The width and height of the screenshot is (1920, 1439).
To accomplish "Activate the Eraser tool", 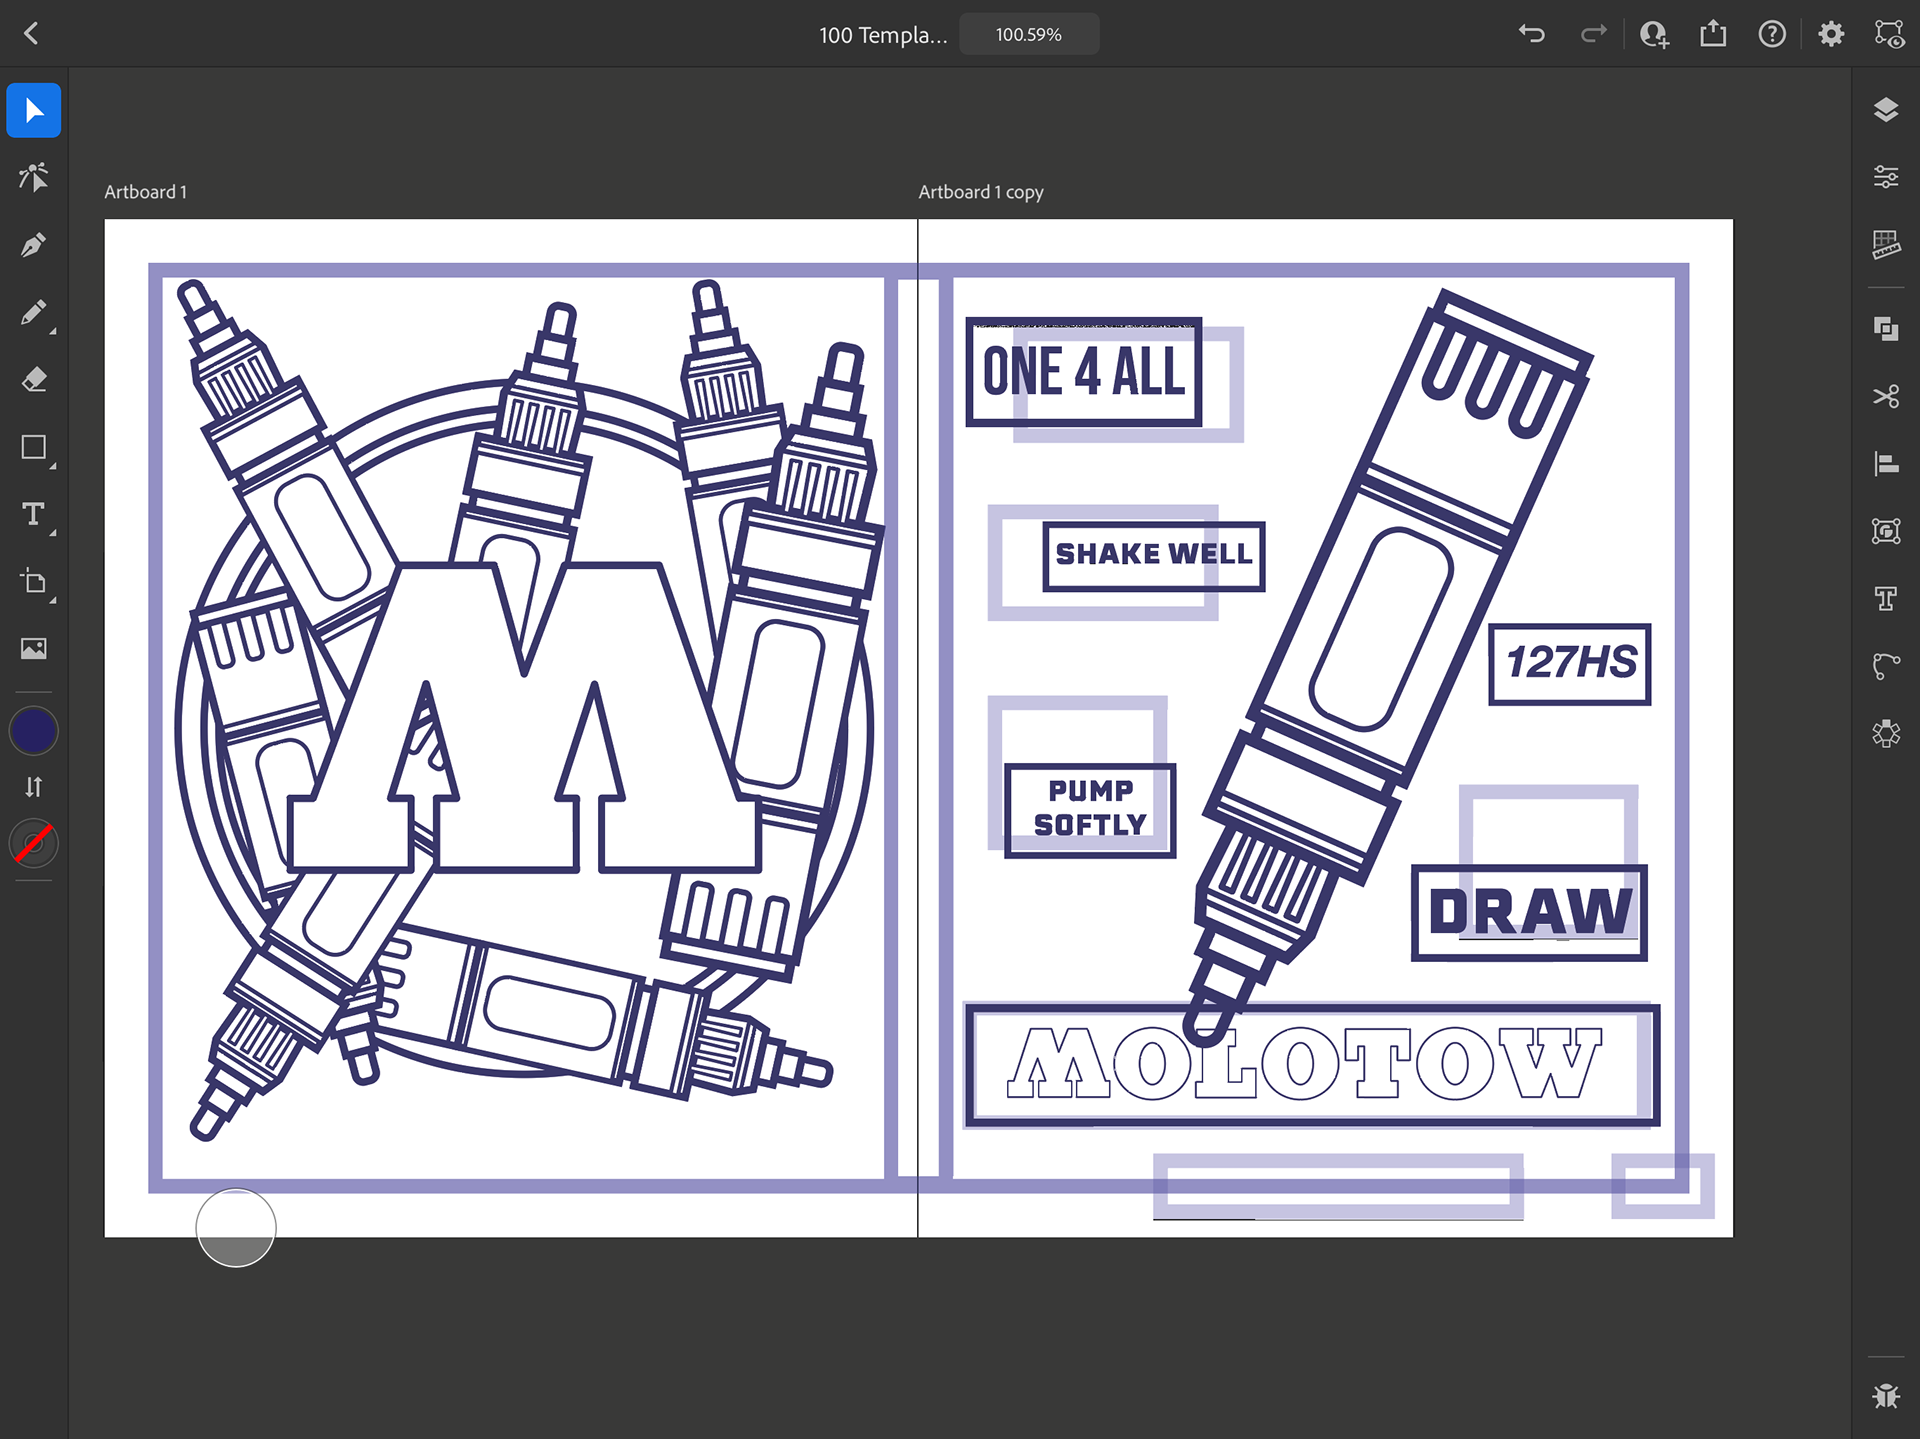I will tap(34, 380).
